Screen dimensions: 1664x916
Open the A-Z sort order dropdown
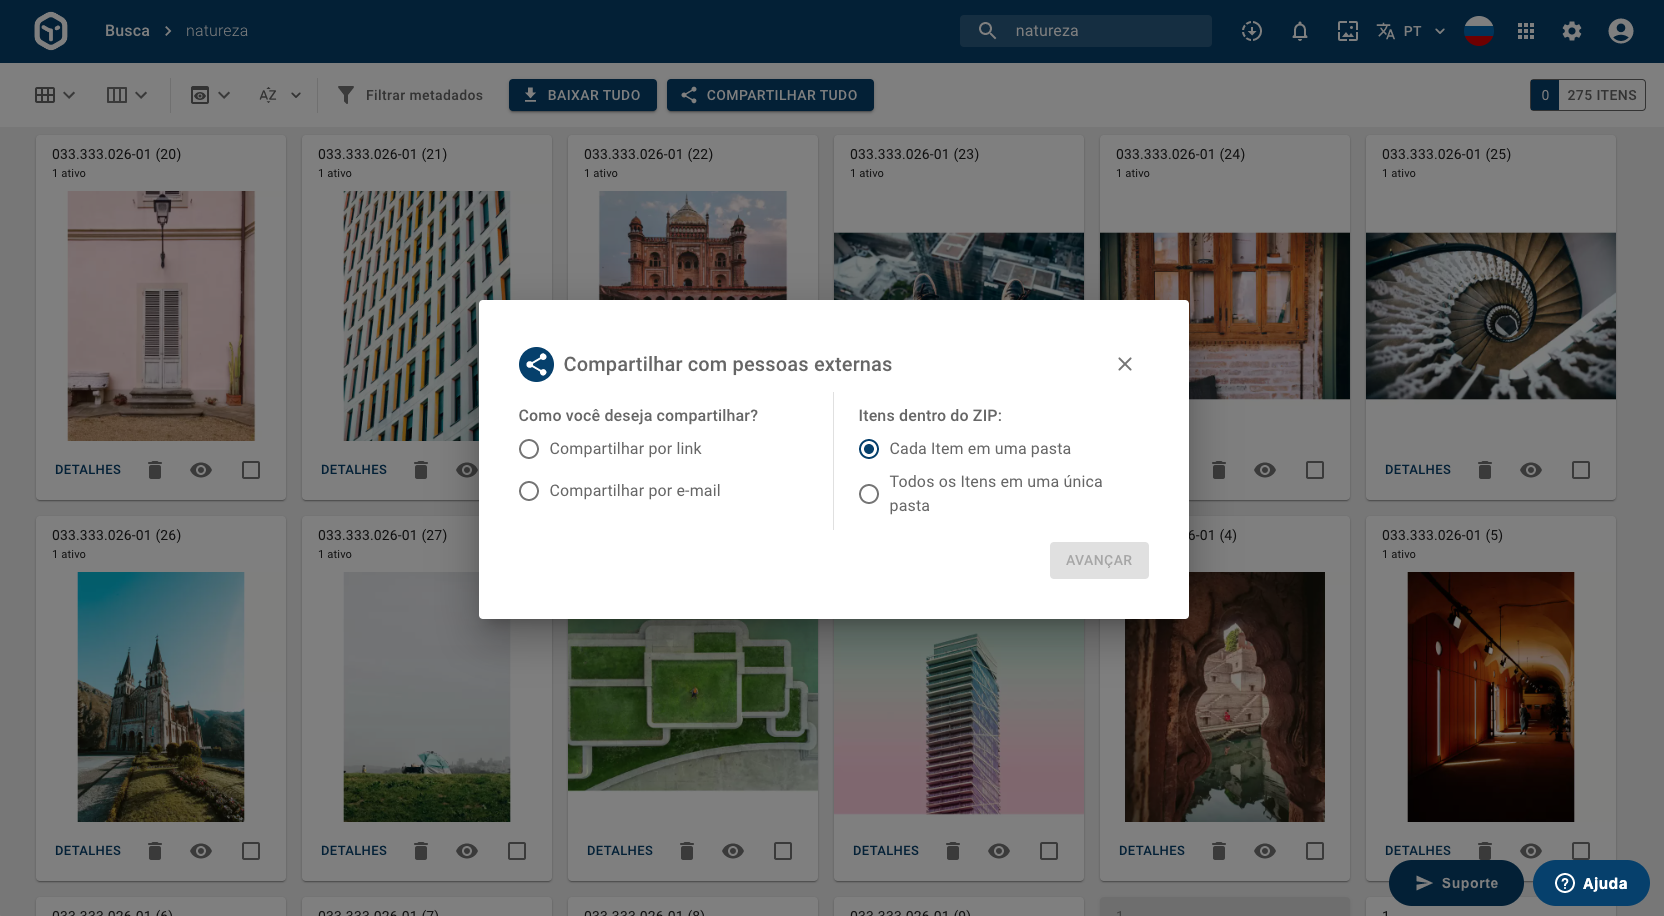280,95
